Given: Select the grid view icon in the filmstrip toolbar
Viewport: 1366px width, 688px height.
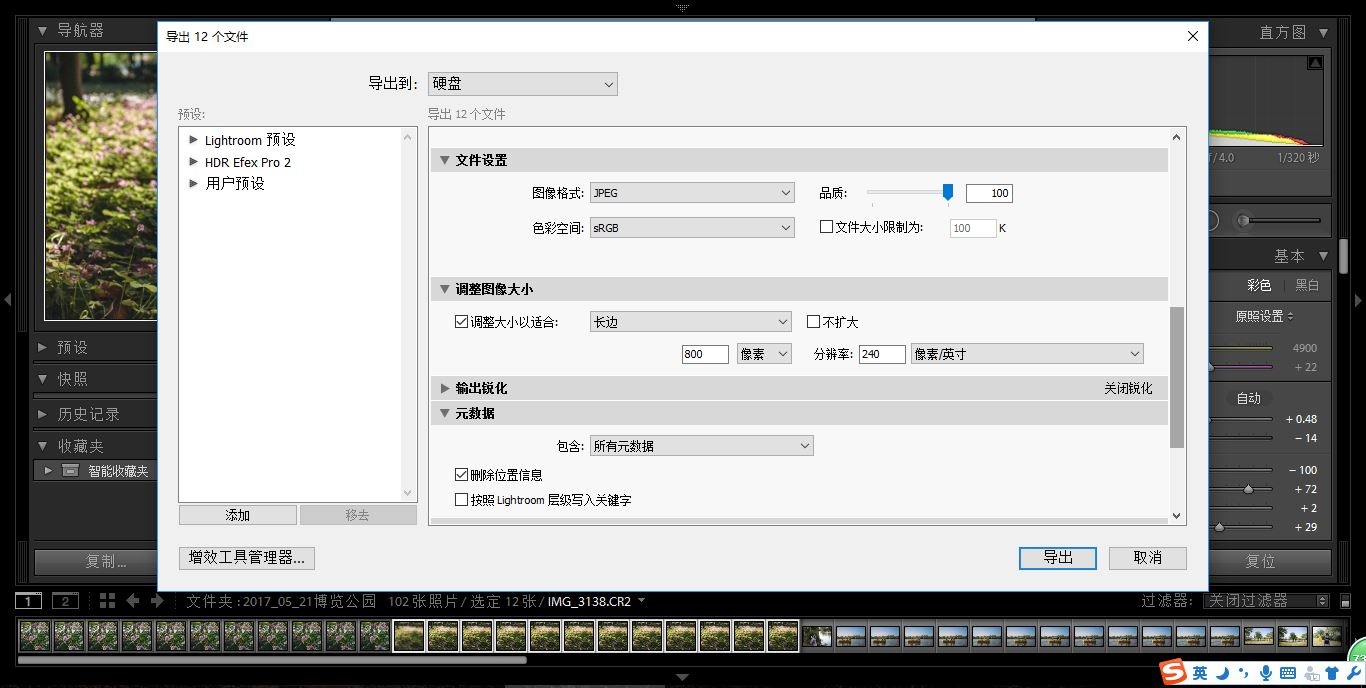Looking at the screenshot, I should [x=107, y=601].
